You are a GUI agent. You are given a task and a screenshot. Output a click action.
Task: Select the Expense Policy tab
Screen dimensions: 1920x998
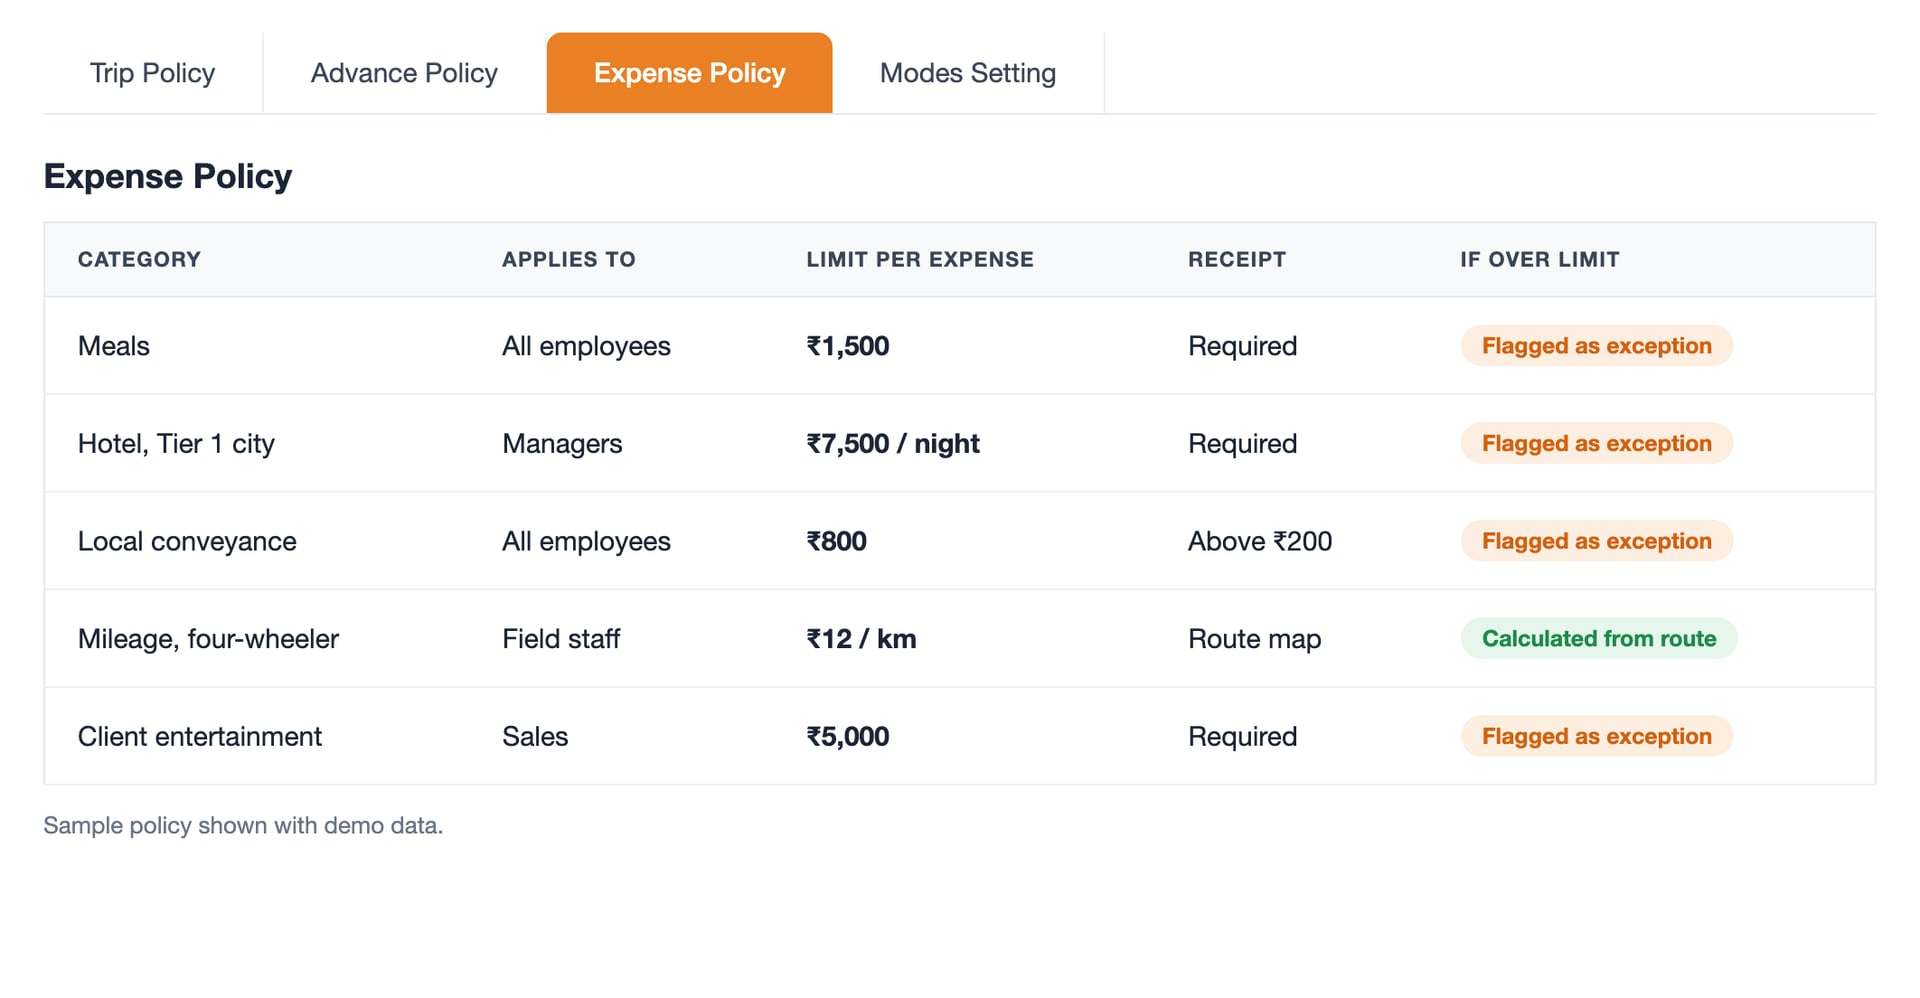[689, 73]
